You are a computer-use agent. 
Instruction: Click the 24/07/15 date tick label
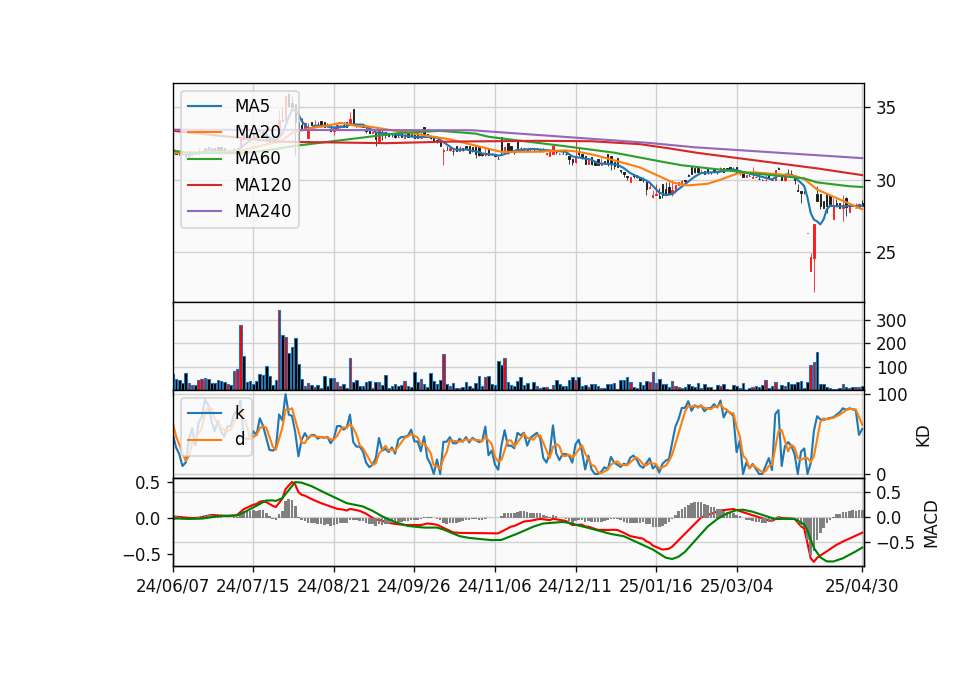pyautogui.click(x=252, y=586)
